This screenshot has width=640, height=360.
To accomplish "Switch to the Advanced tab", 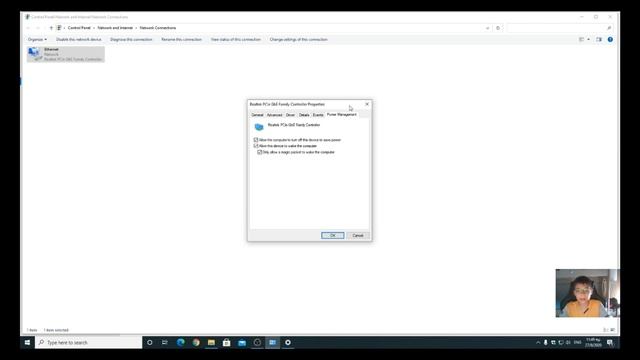I will click(274, 115).
